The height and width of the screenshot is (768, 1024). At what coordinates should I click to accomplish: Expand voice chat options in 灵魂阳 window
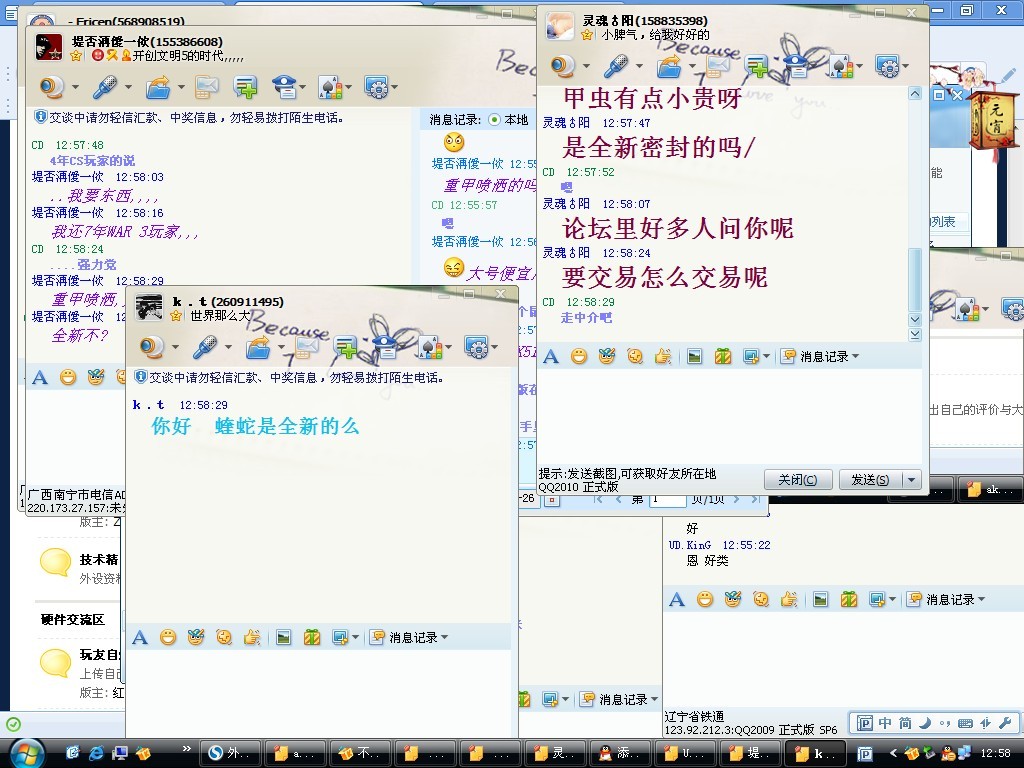pos(639,66)
